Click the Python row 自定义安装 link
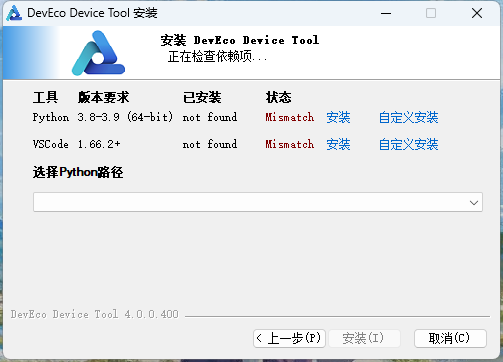 coord(408,117)
